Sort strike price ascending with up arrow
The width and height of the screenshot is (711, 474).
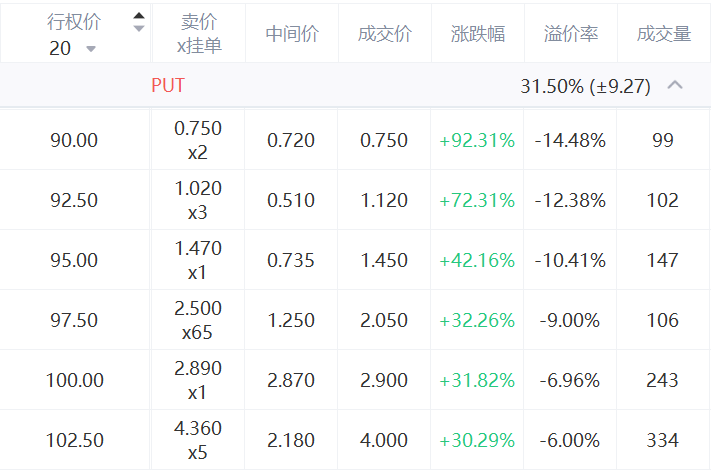pos(138,15)
